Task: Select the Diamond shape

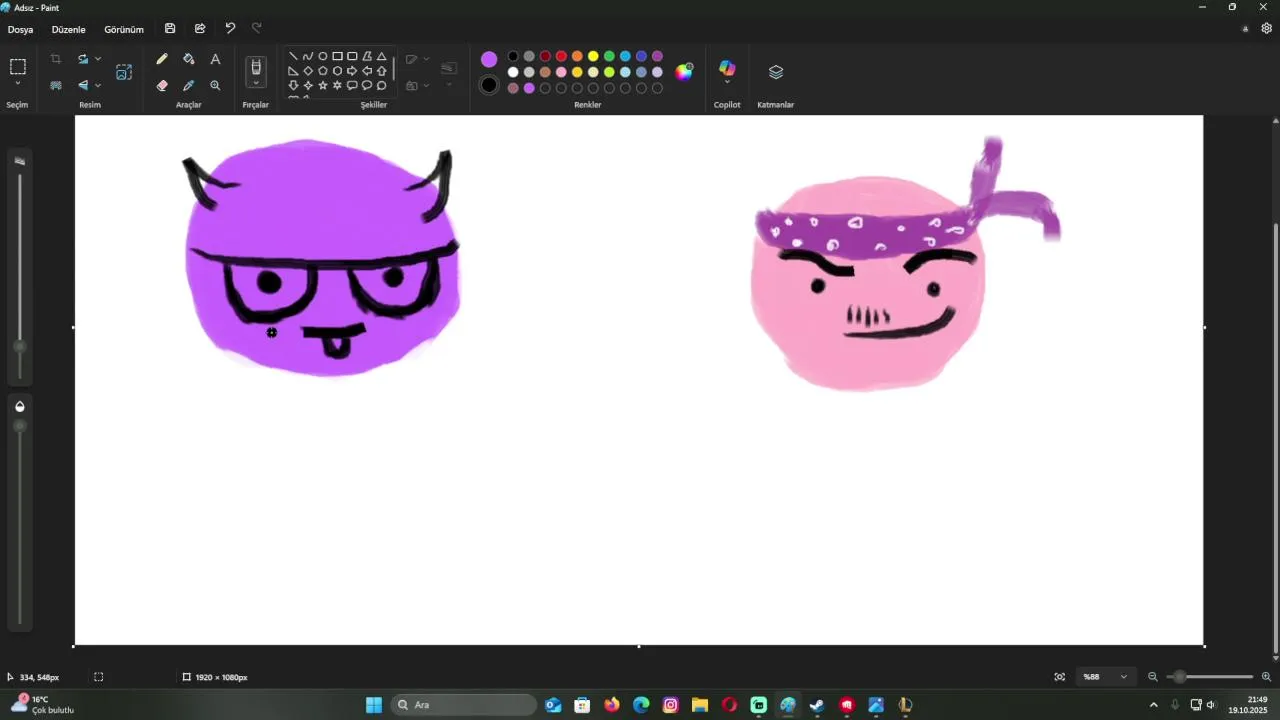Action: (x=308, y=71)
